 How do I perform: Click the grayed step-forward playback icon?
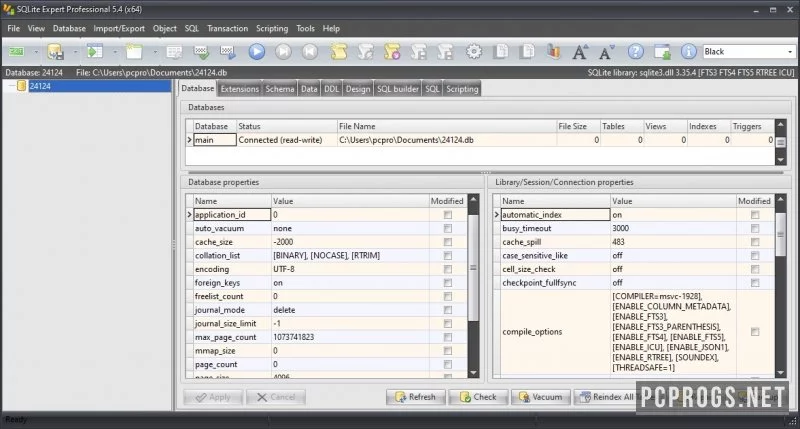(283, 52)
